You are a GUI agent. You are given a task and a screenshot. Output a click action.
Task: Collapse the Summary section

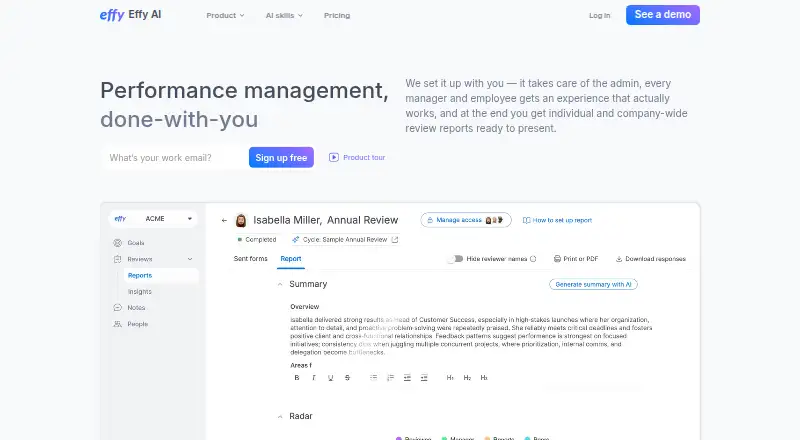(x=280, y=284)
